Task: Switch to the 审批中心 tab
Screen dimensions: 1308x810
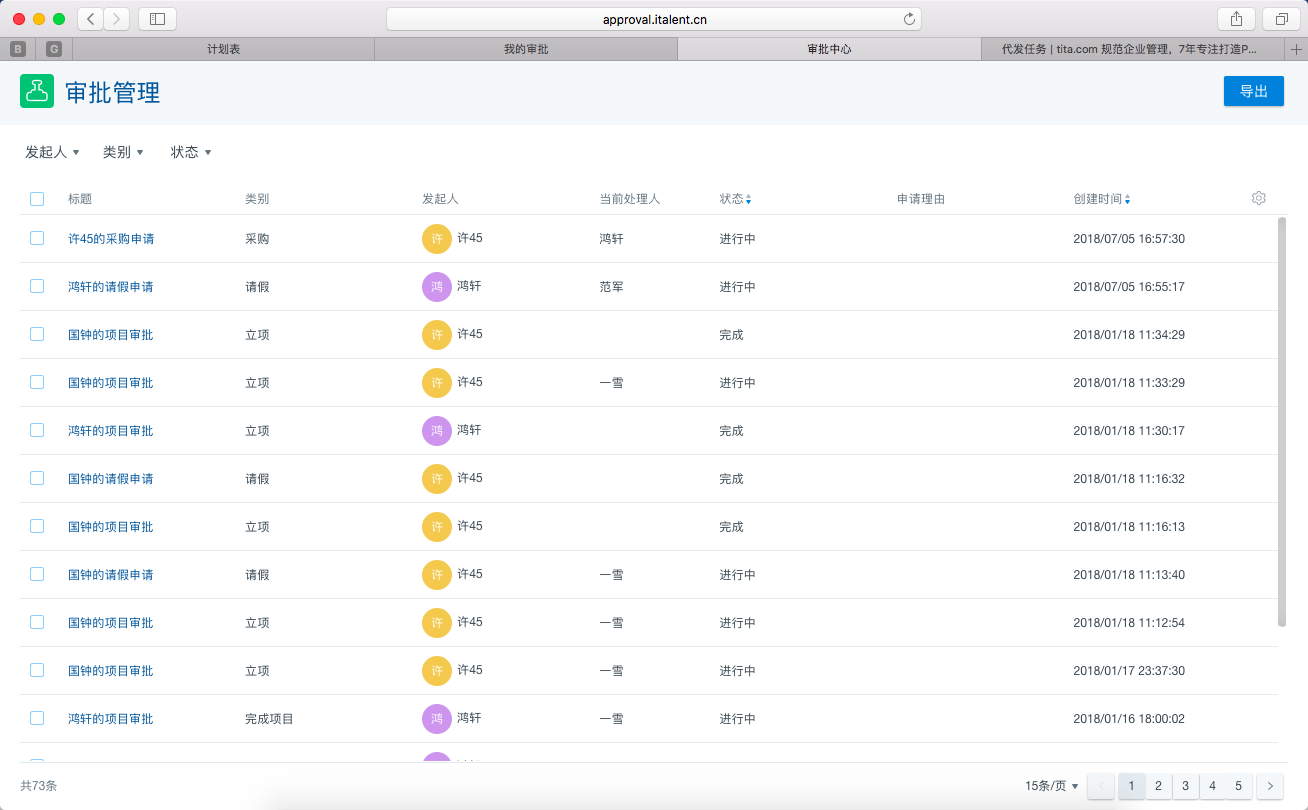Action: coord(829,49)
